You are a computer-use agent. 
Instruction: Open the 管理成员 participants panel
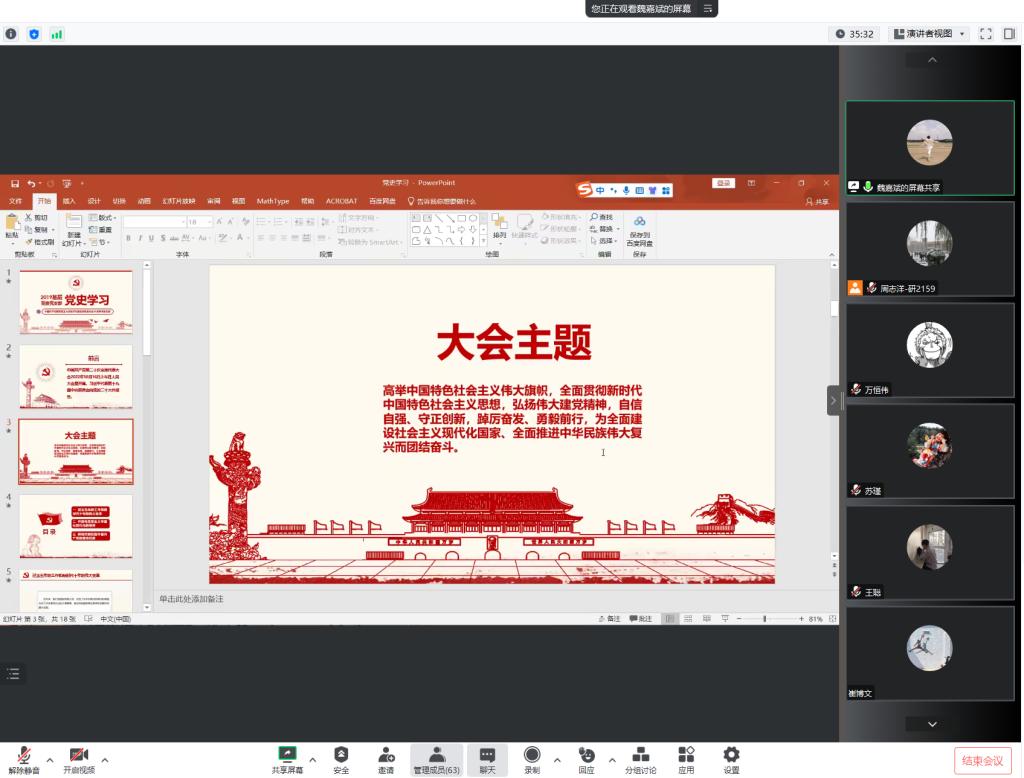click(436, 756)
